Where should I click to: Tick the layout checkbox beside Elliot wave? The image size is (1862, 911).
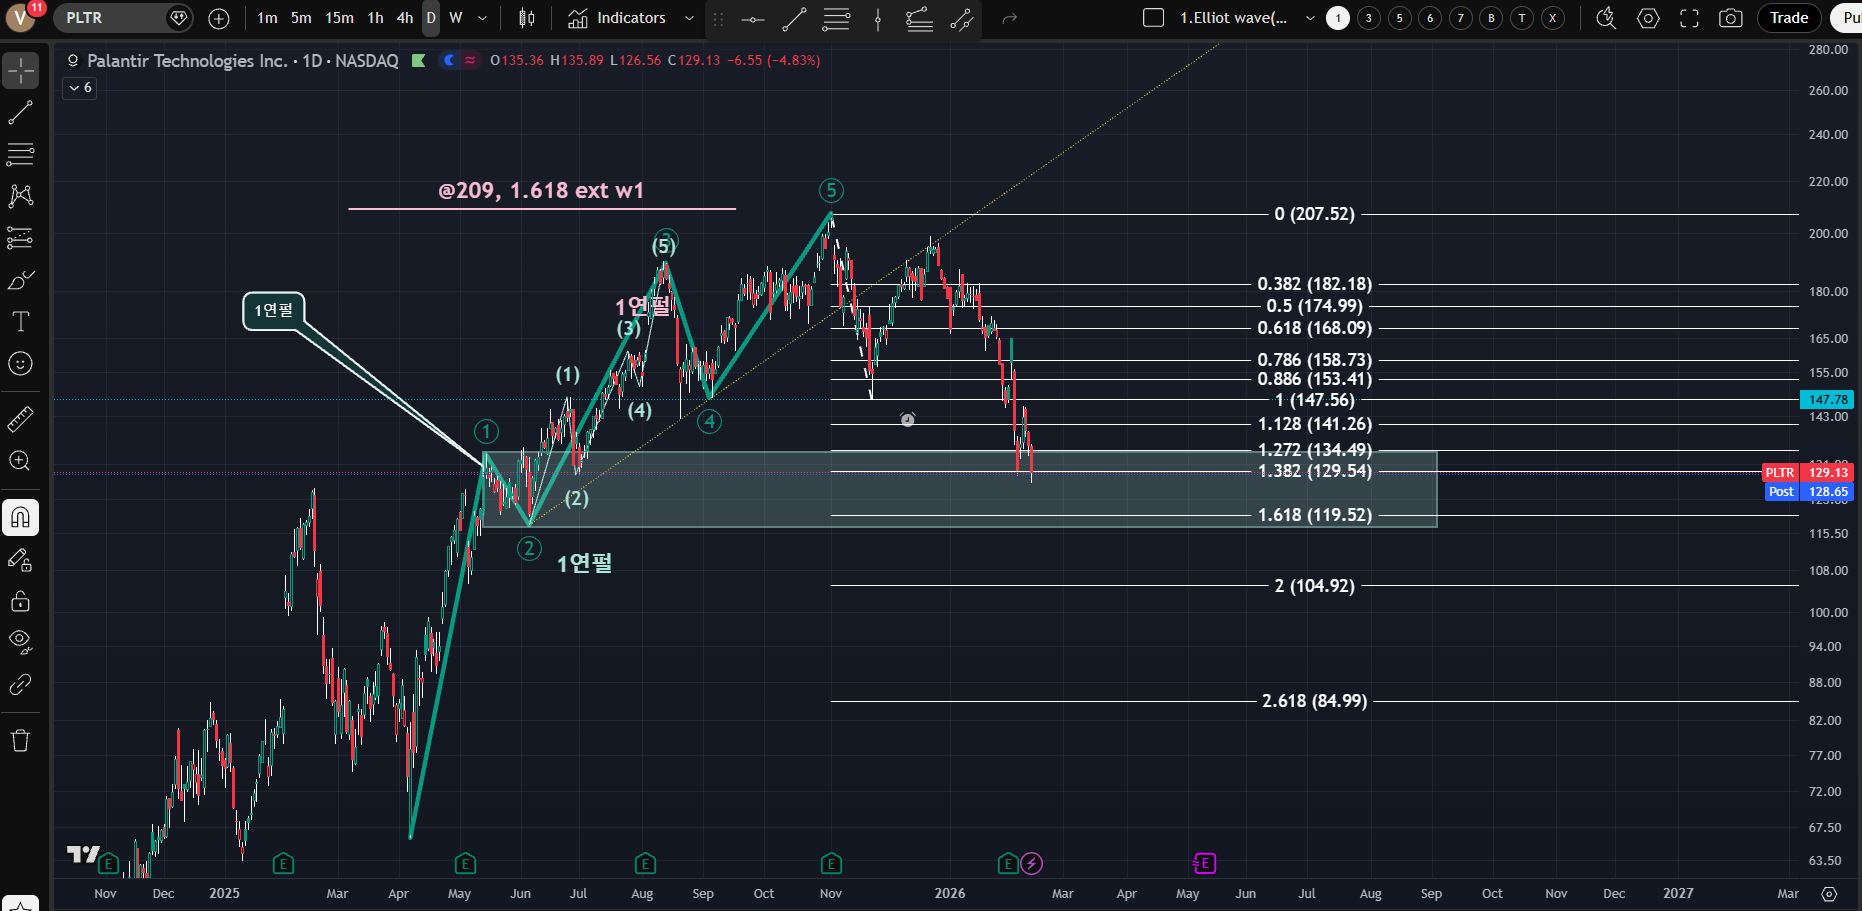tap(1153, 18)
